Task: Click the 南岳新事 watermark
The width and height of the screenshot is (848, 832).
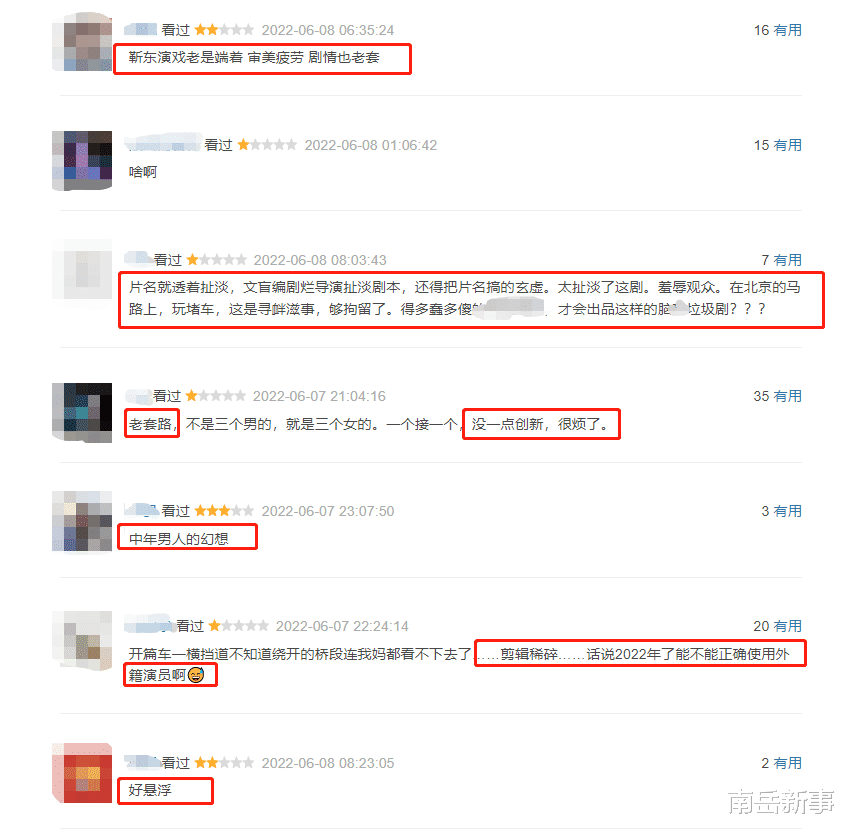Action: click(x=781, y=802)
